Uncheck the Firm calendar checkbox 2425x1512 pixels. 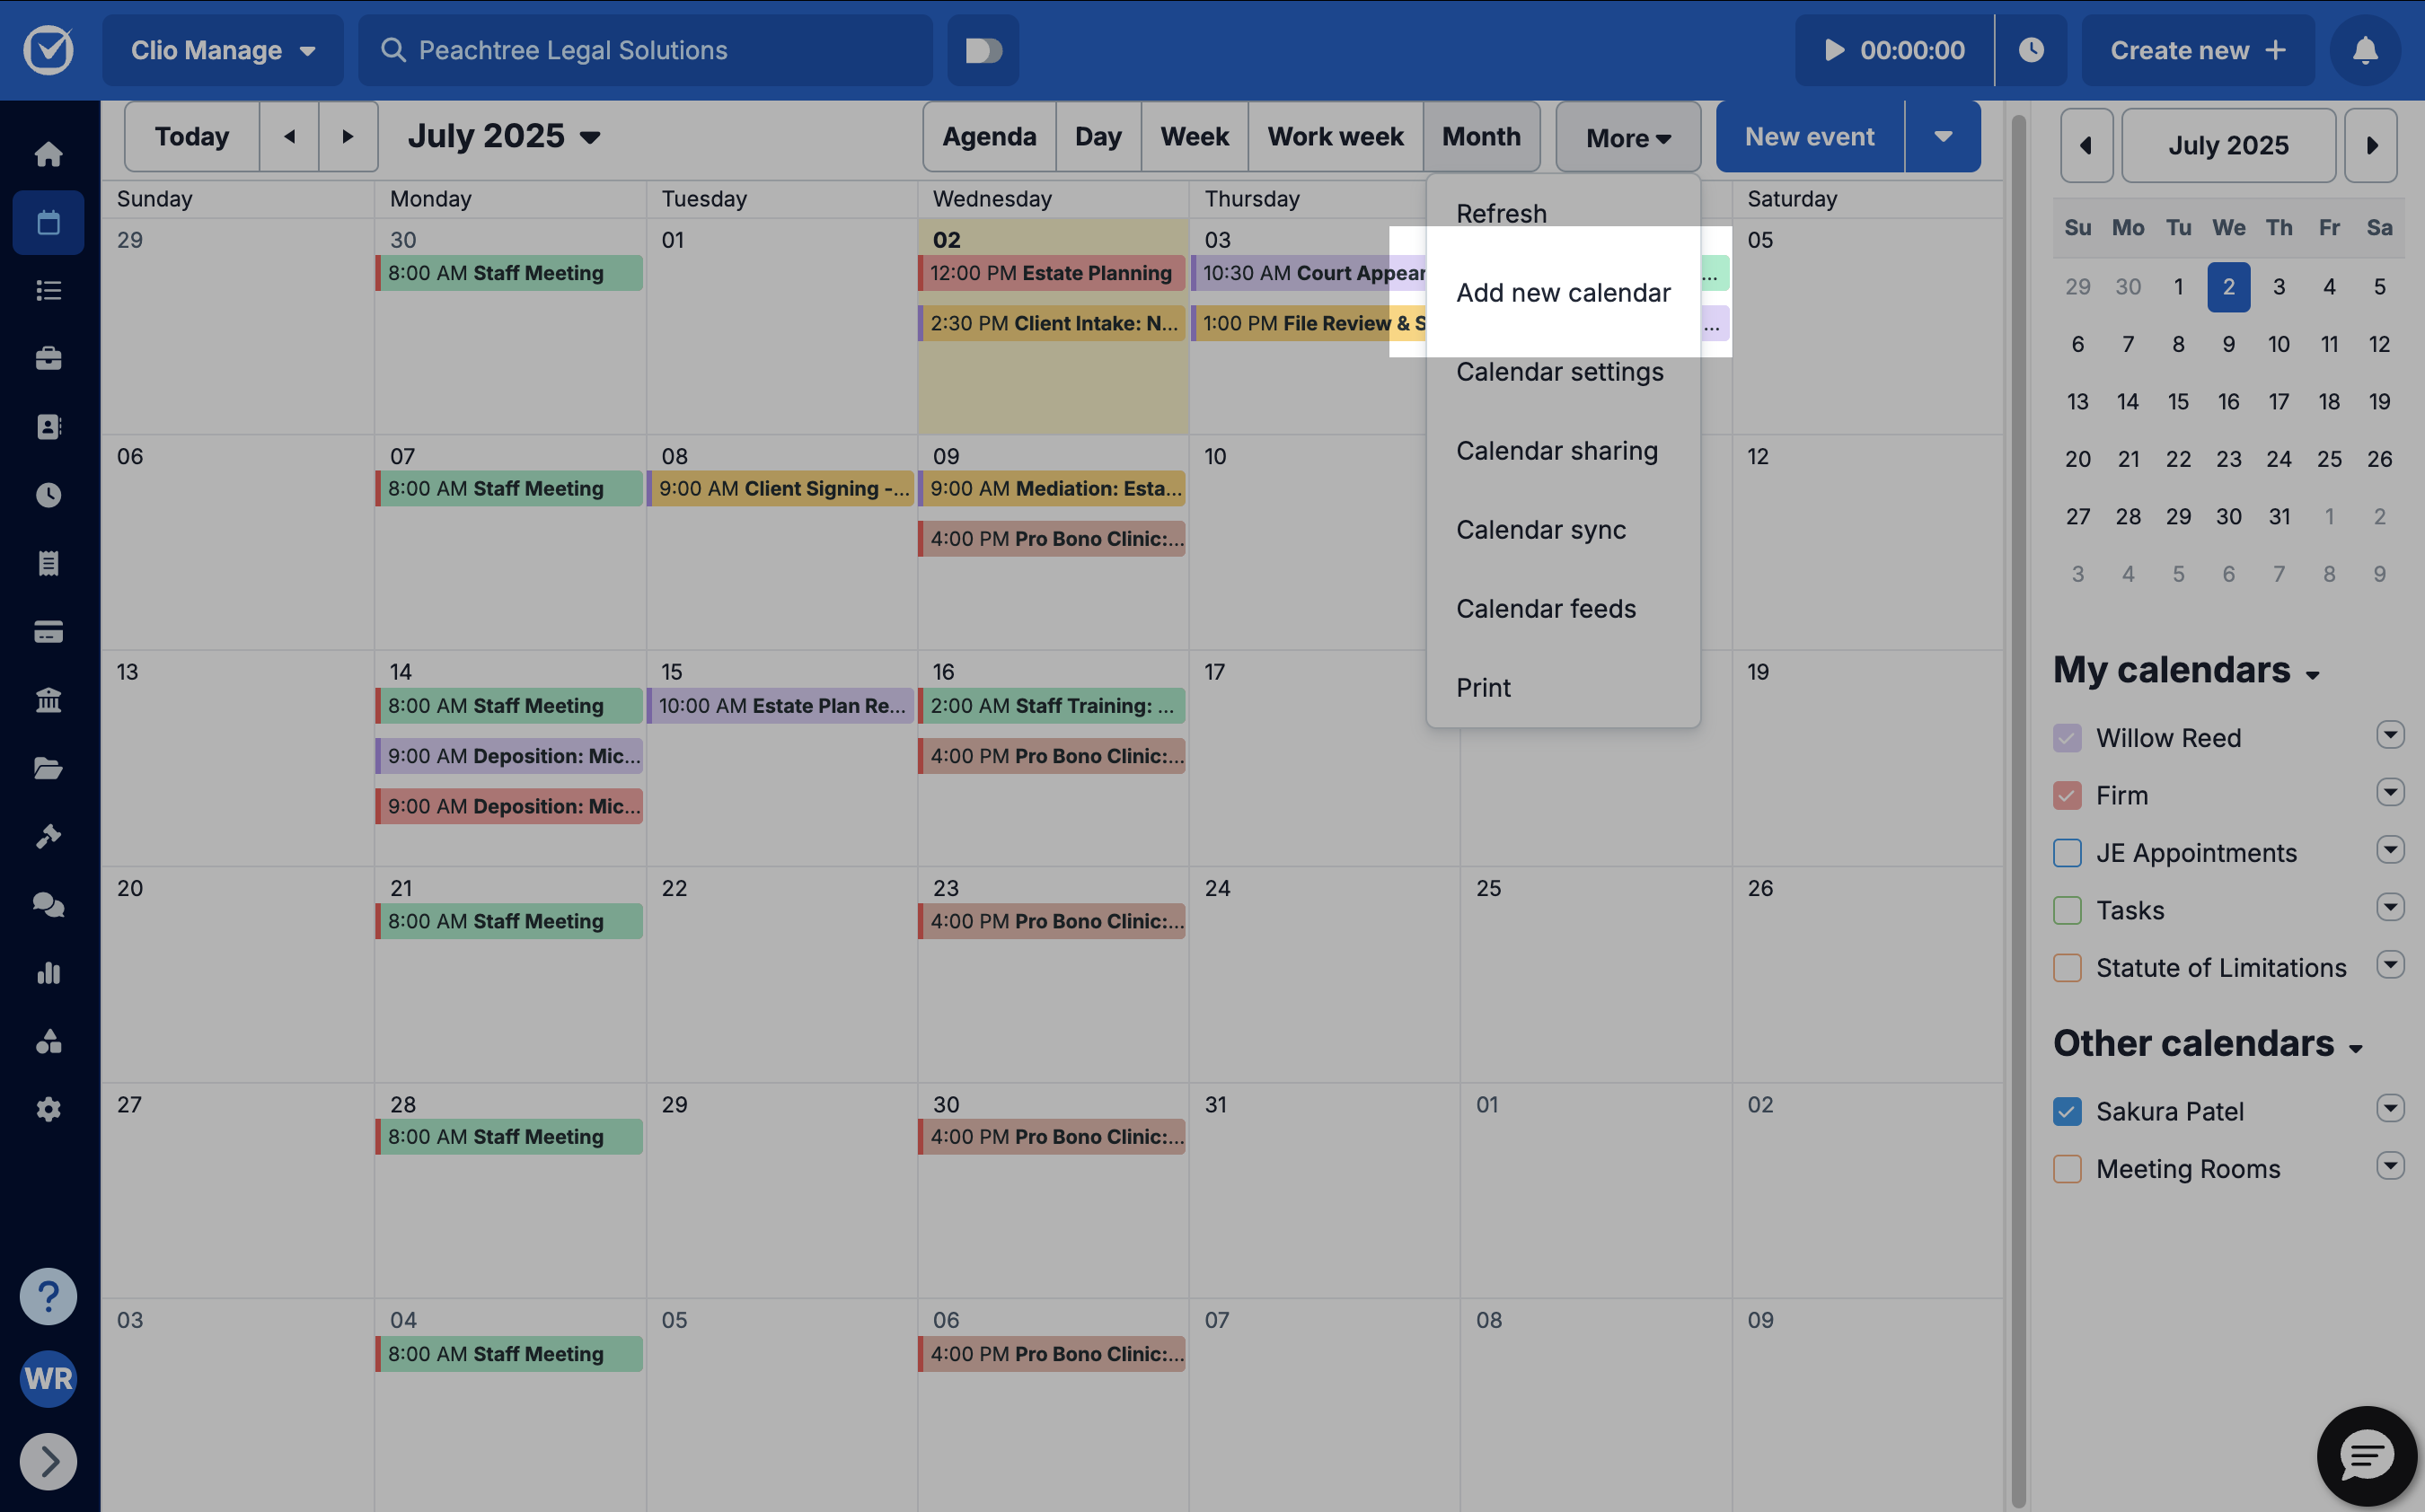point(2067,796)
